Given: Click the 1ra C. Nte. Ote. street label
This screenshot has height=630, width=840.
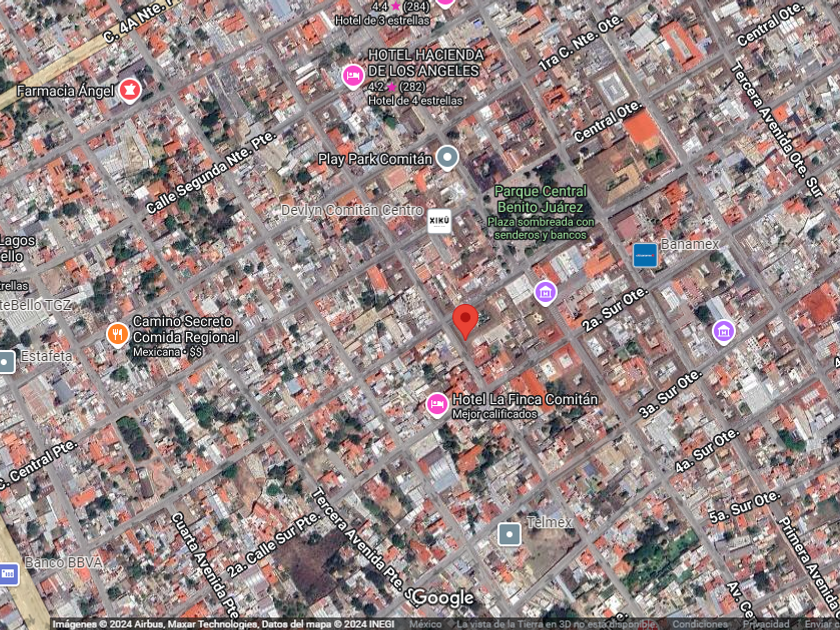Looking at the screenshot, I should coord(581,43).
